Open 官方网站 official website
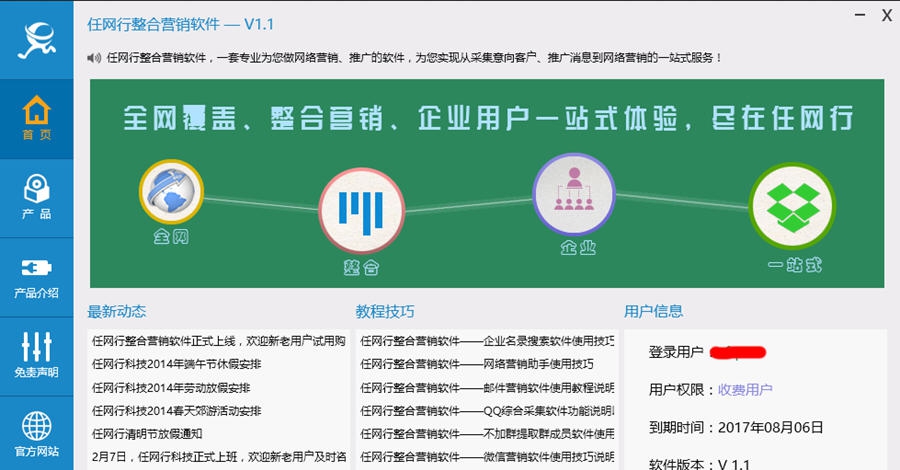 [37, 433]
